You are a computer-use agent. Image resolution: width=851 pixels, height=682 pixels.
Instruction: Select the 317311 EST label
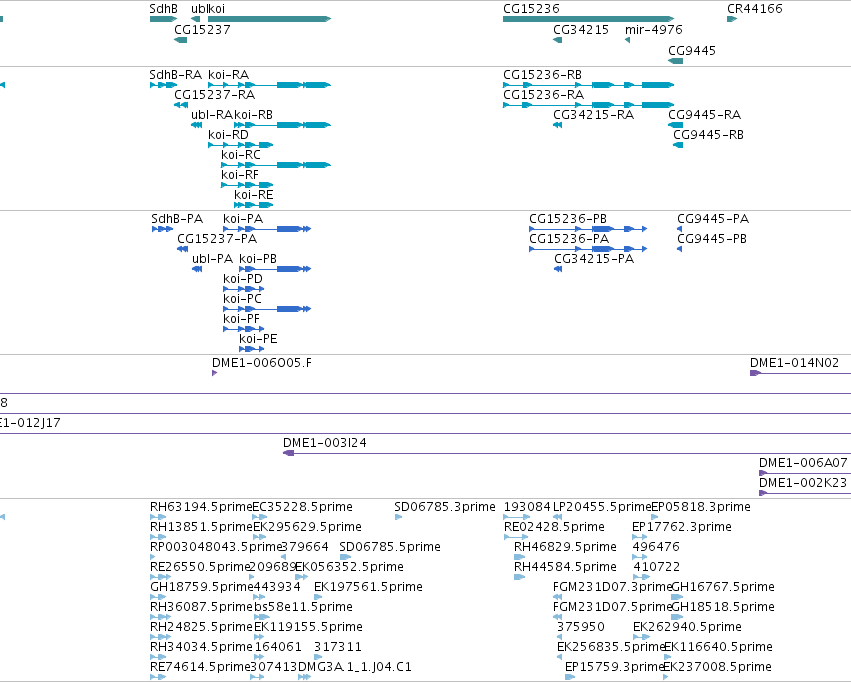pyautogui.click(x=338, y=648)
